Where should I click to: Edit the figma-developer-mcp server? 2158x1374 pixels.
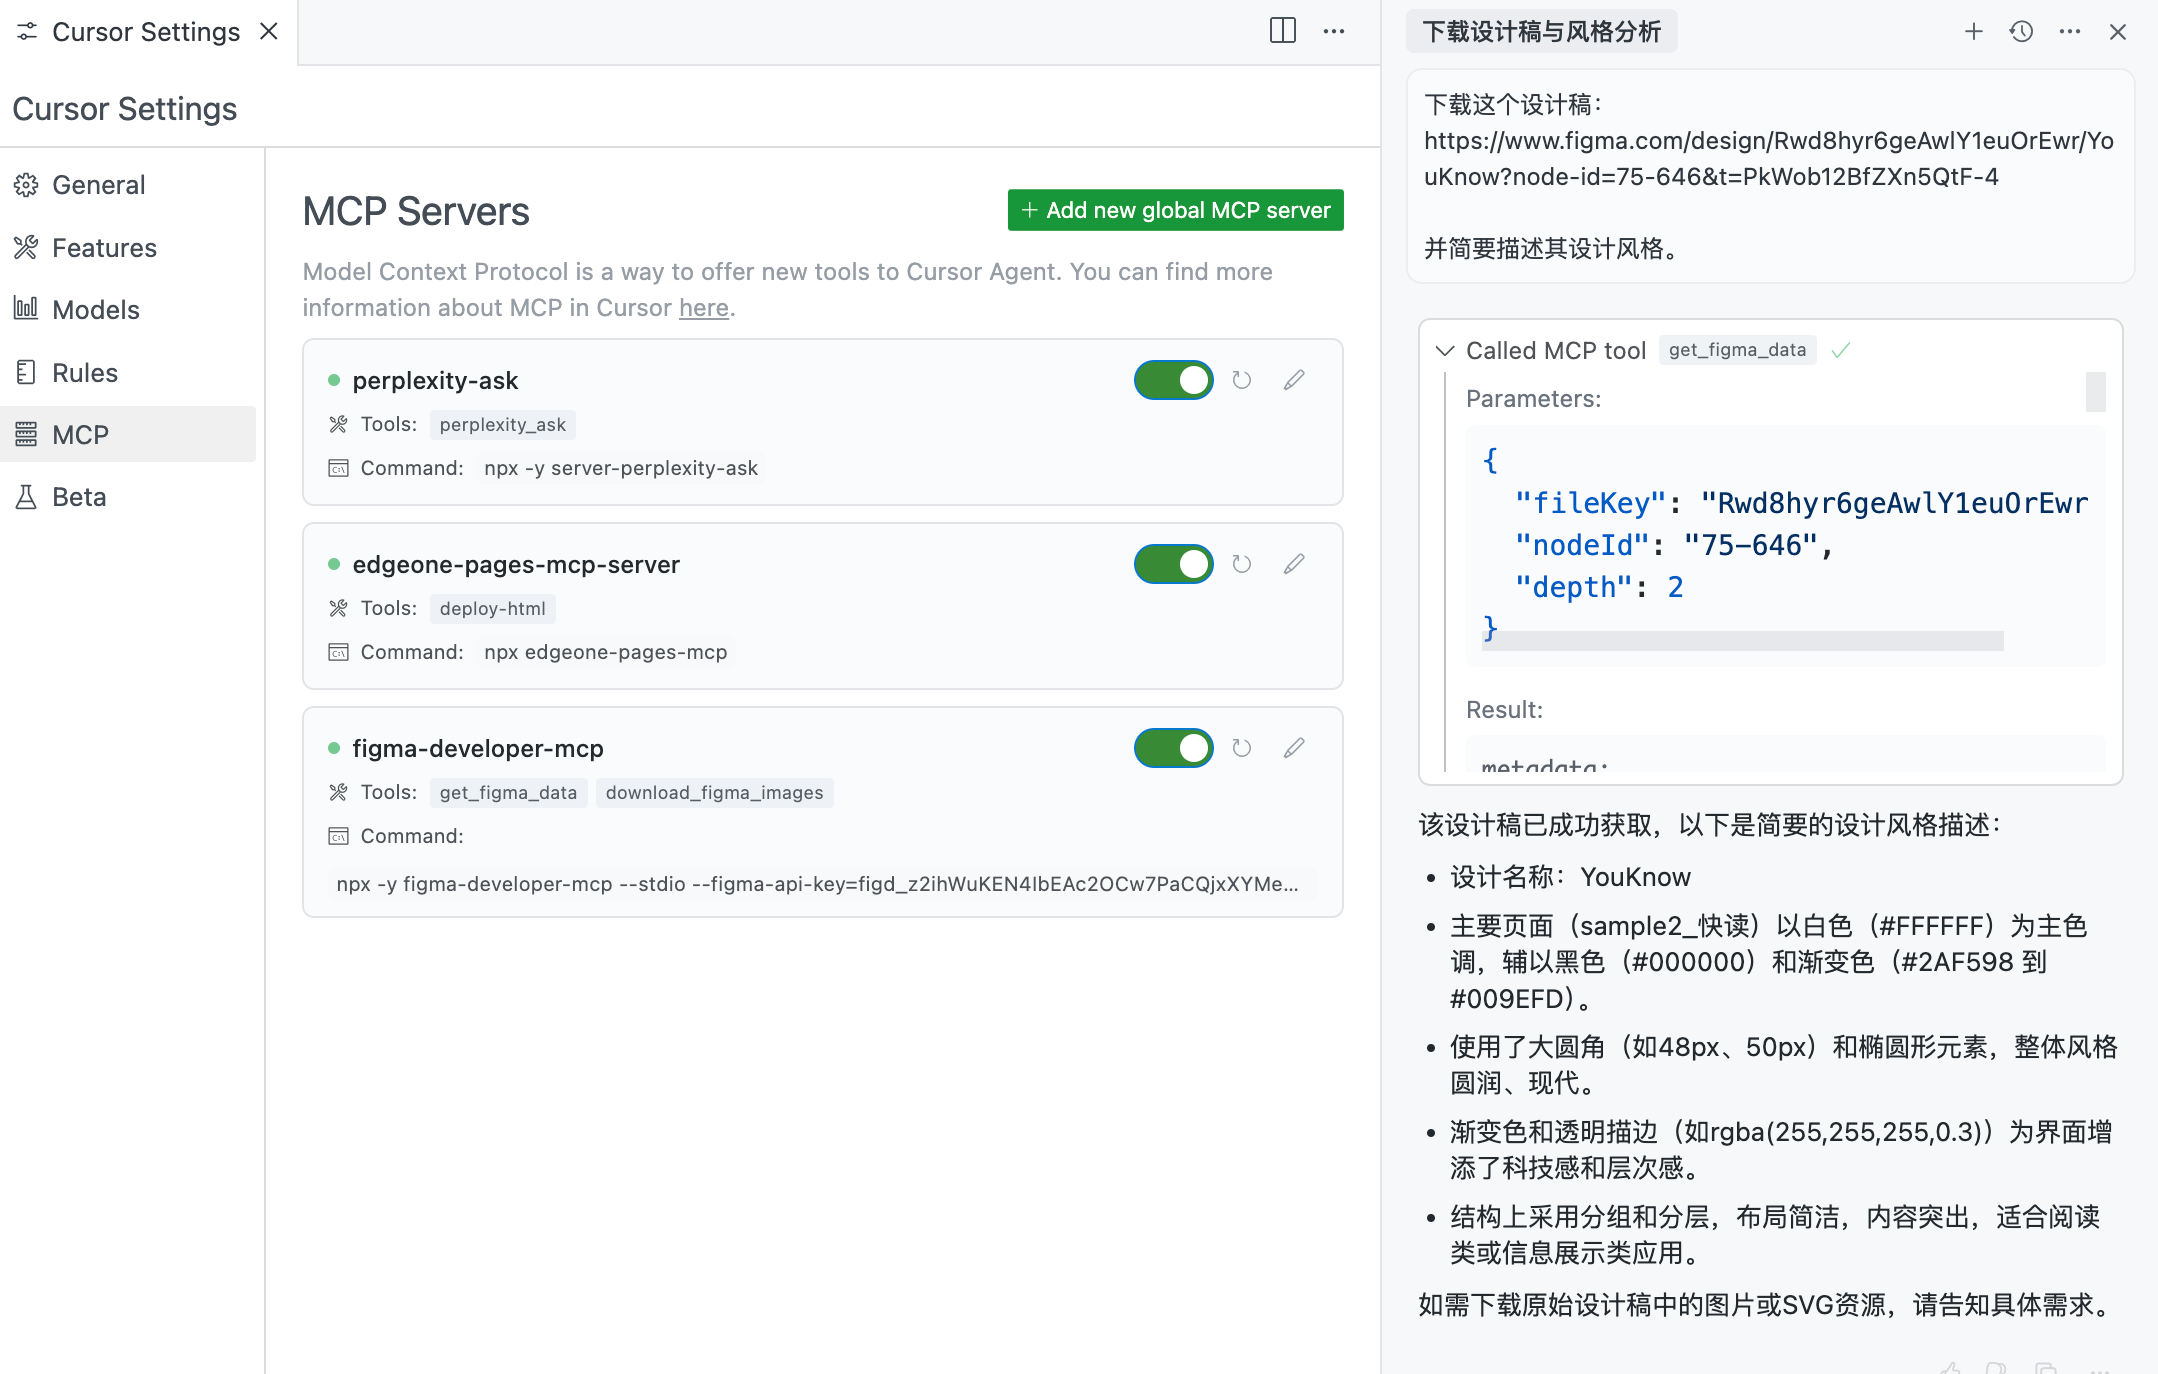click(1294, 748)
